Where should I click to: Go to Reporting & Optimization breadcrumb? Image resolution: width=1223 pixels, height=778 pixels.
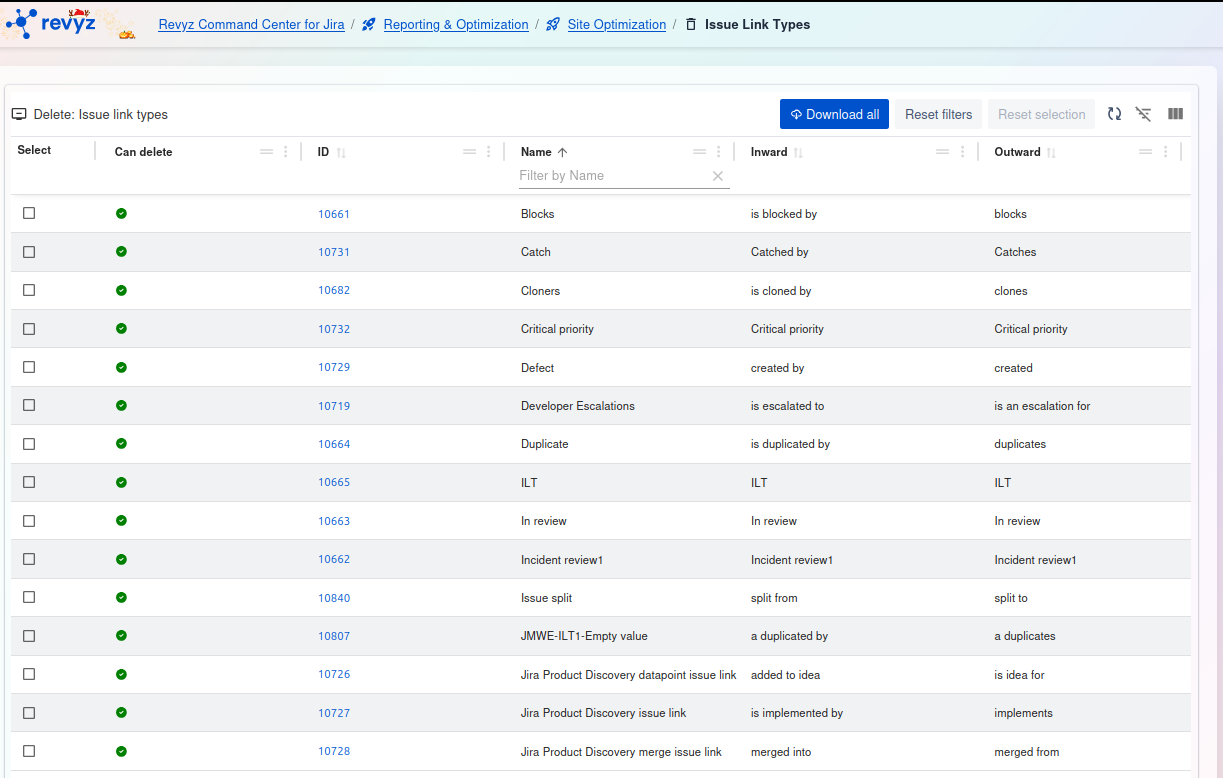[455, 25]
